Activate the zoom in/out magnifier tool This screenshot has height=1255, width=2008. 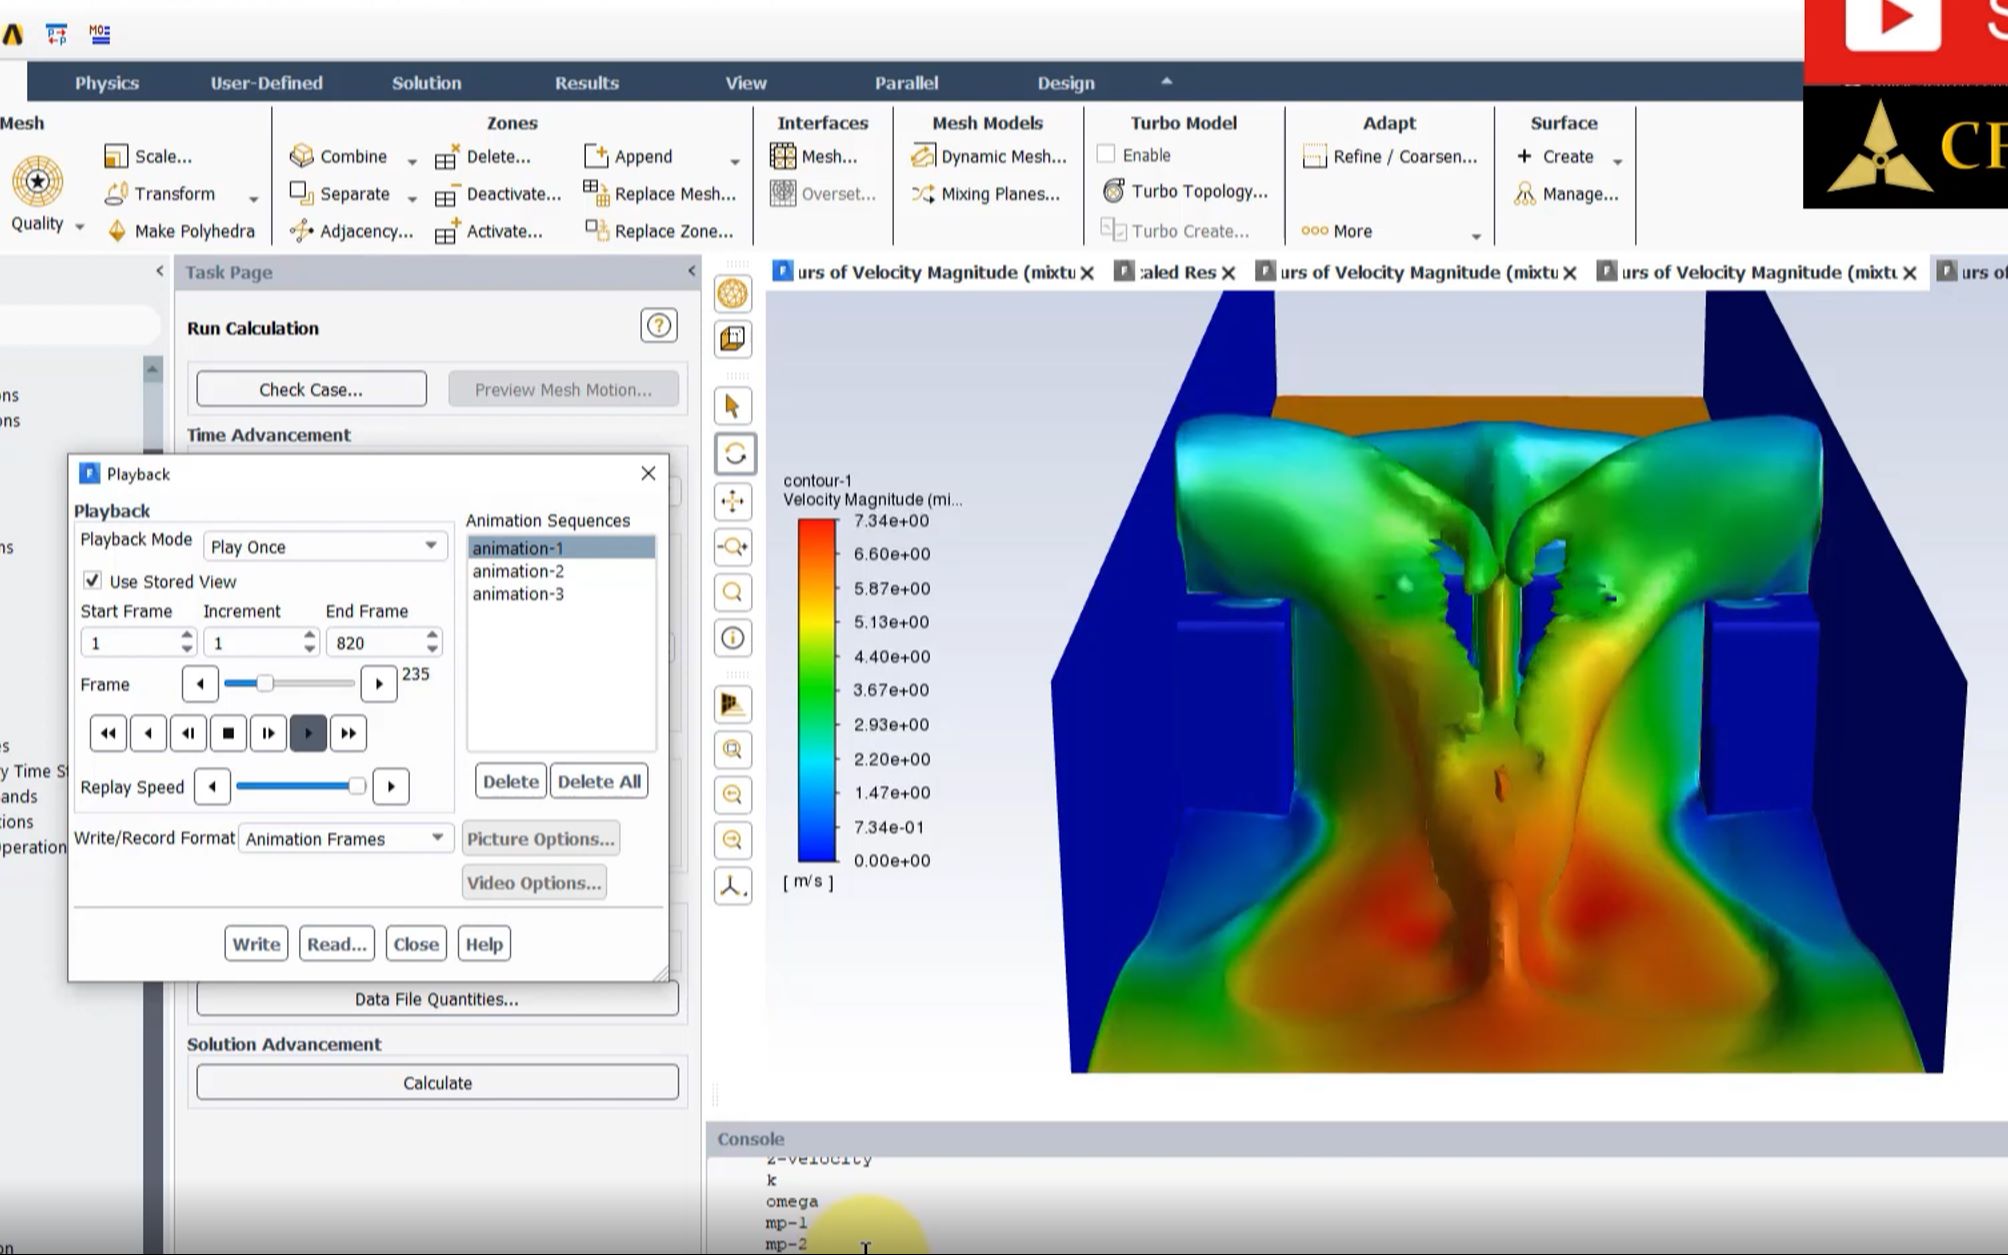point(733,548)
